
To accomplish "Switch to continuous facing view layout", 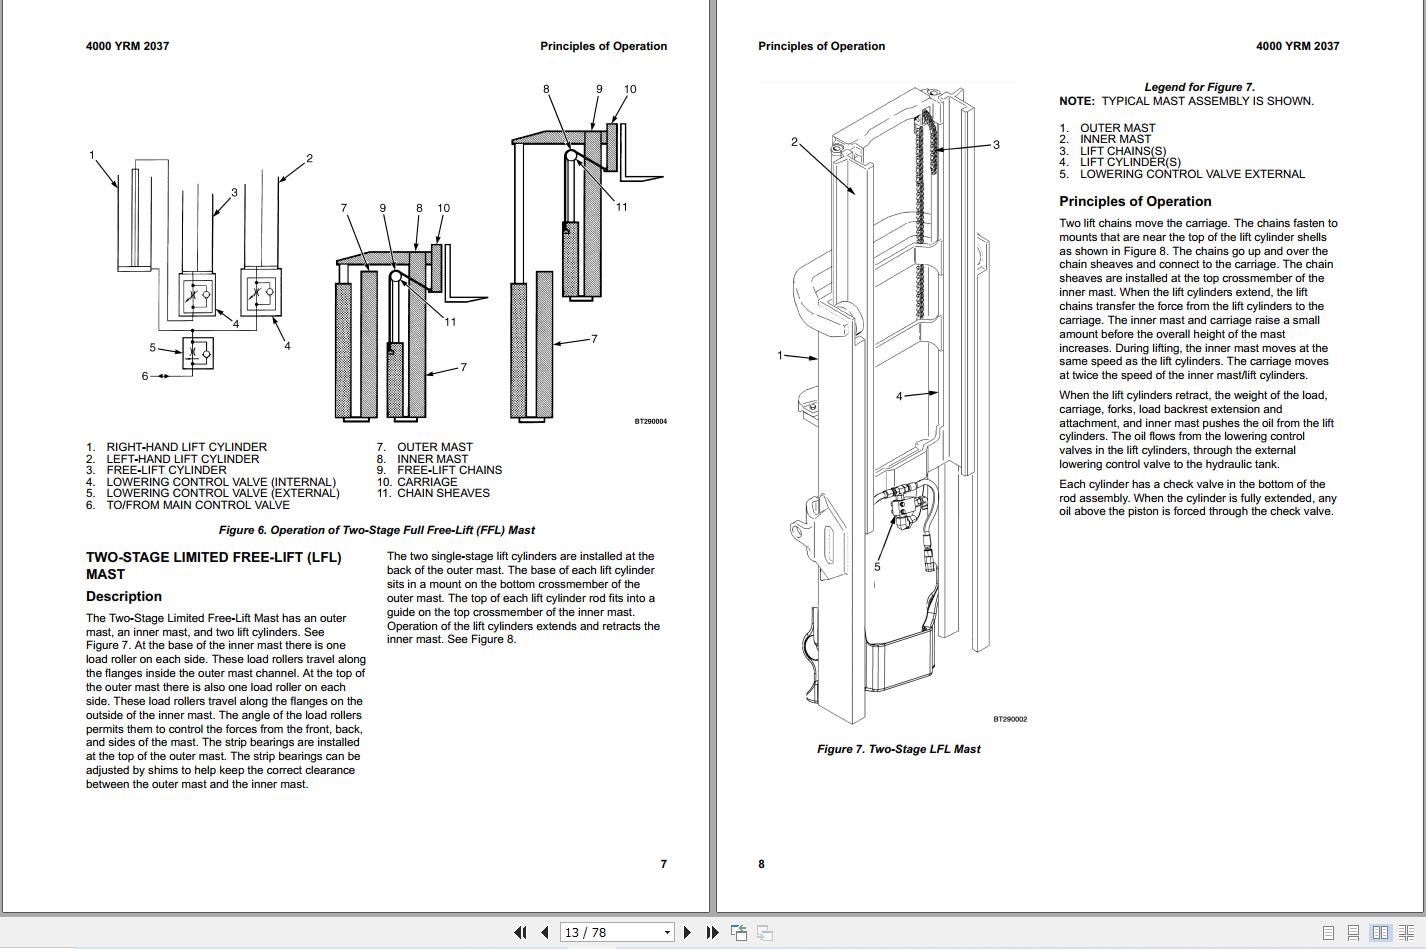I will pos(1405,933).
